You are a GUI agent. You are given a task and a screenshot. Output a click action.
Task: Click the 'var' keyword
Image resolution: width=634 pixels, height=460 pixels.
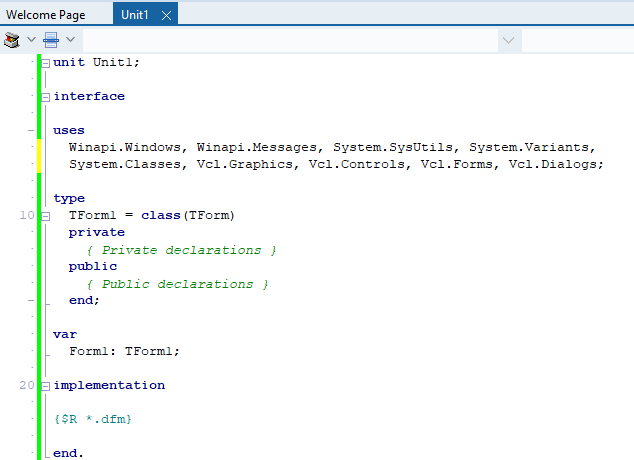(x=65, y=334)
